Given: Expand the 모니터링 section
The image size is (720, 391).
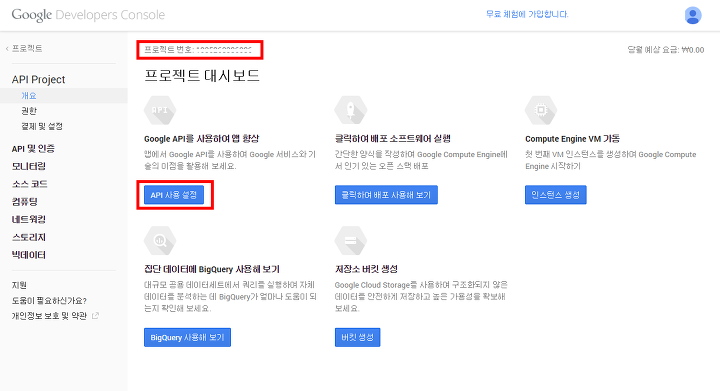Looking at the screenshot, I should 28,166.
